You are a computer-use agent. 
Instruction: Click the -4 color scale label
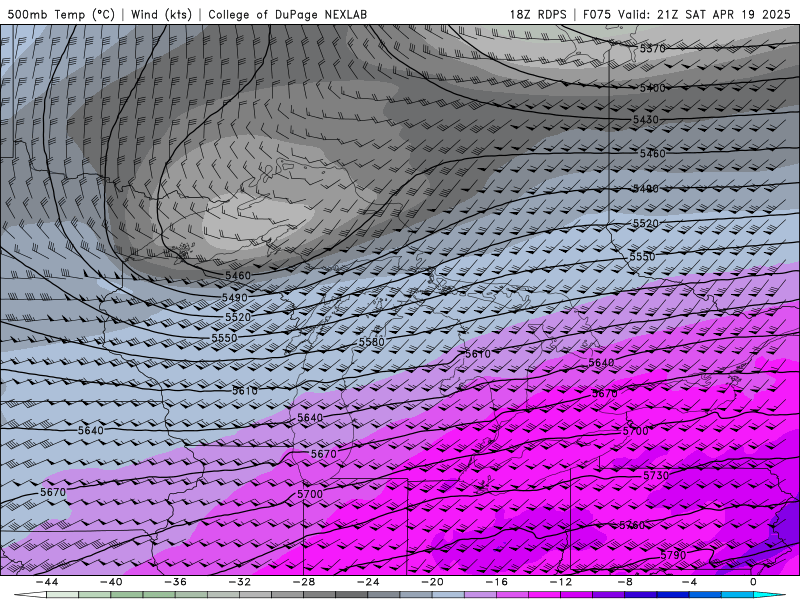click(689, 582)
